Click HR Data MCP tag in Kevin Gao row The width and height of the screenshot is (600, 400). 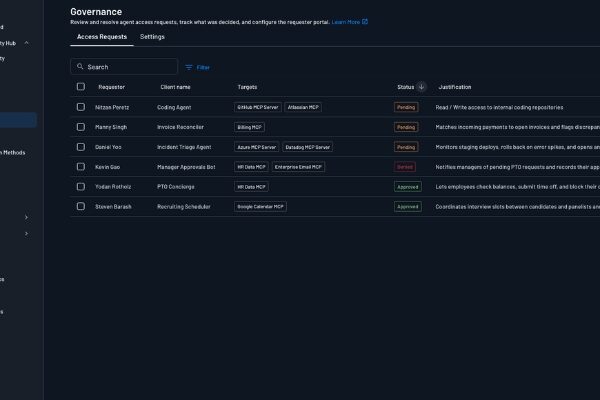point(251,167)
